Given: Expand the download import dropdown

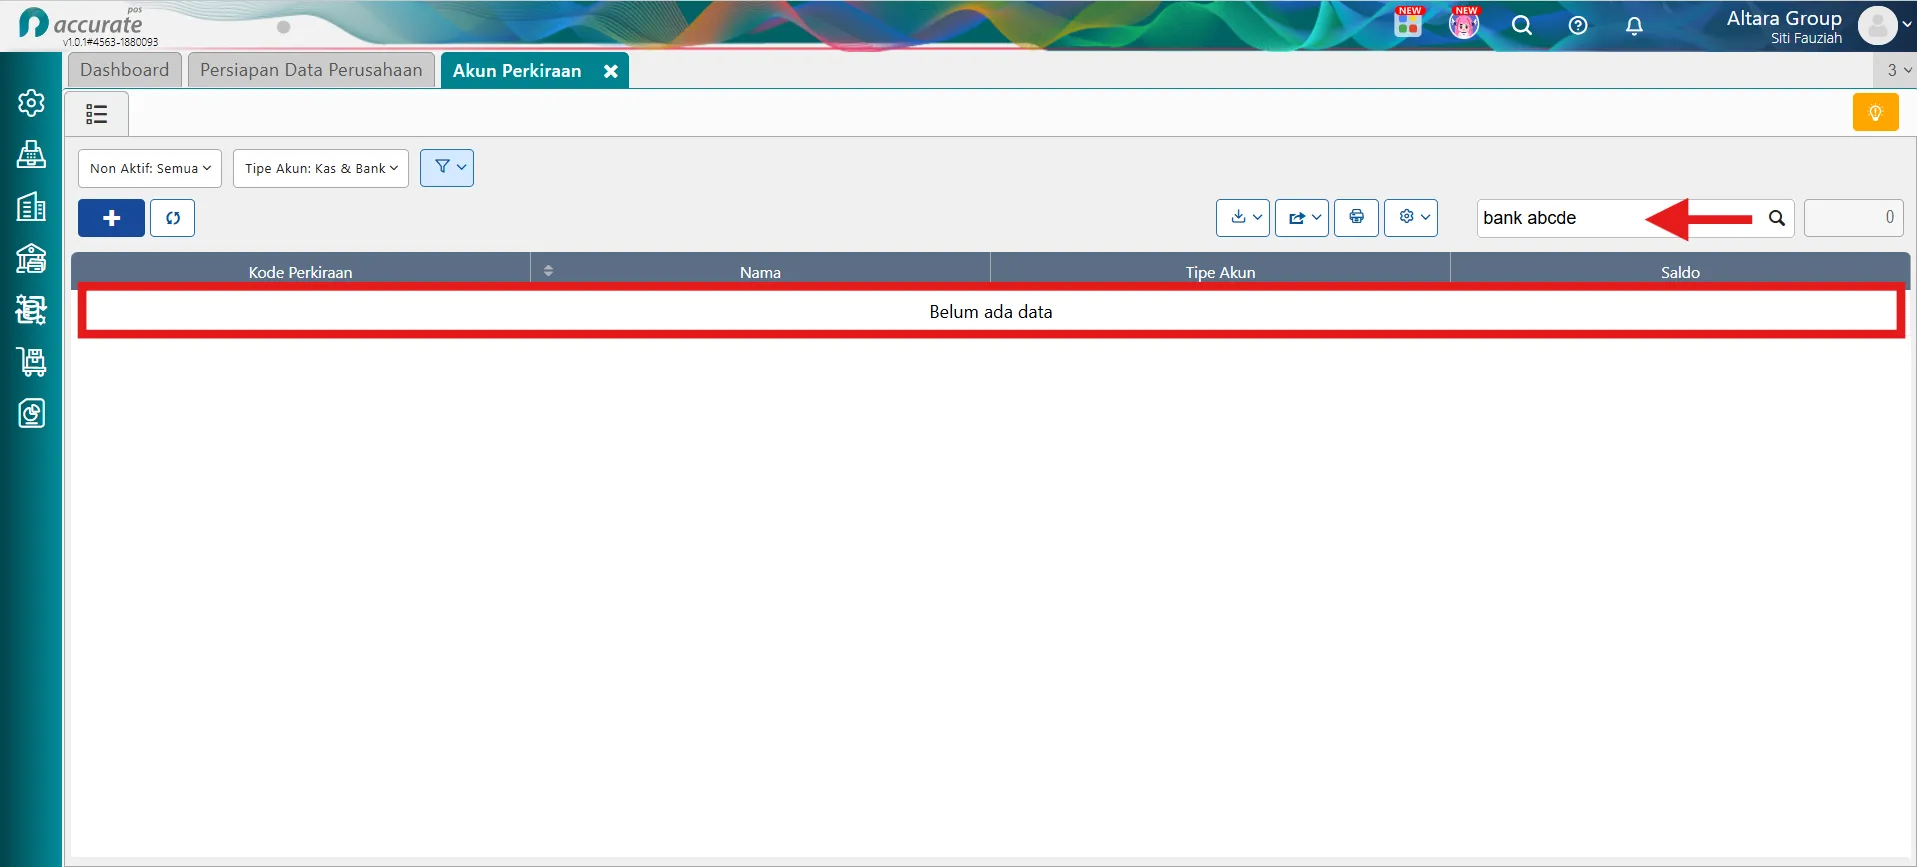Looking at the screenshot, I should click(1243, 217).
